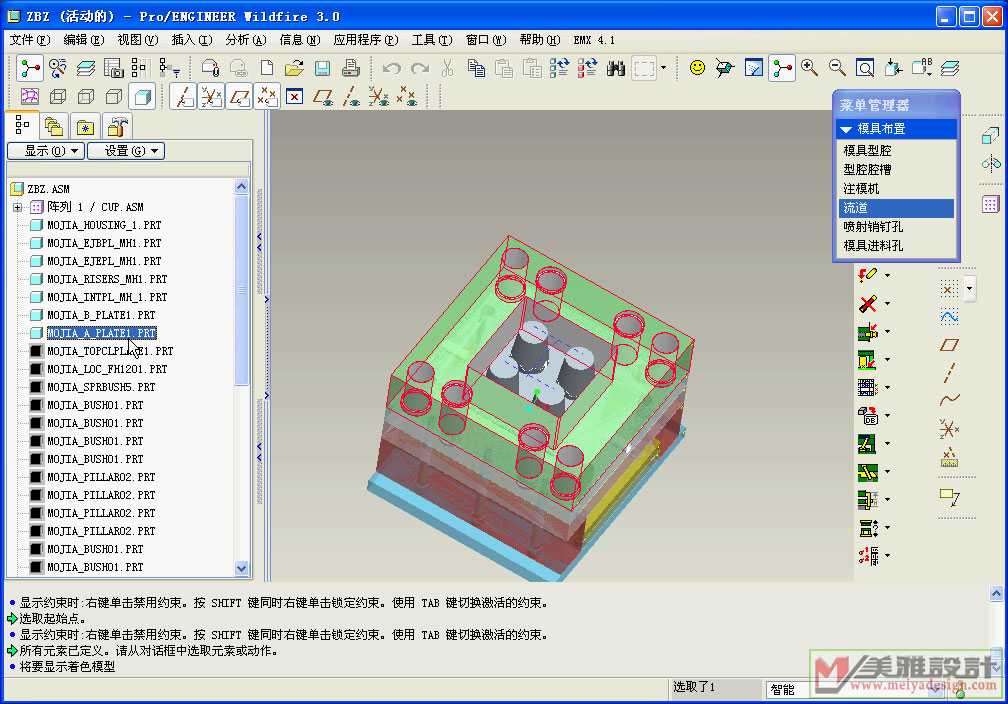The image size is (1008, 704).
Task: Open dropdown arrow beside EMX DB icon
Action: coord(888,416)
